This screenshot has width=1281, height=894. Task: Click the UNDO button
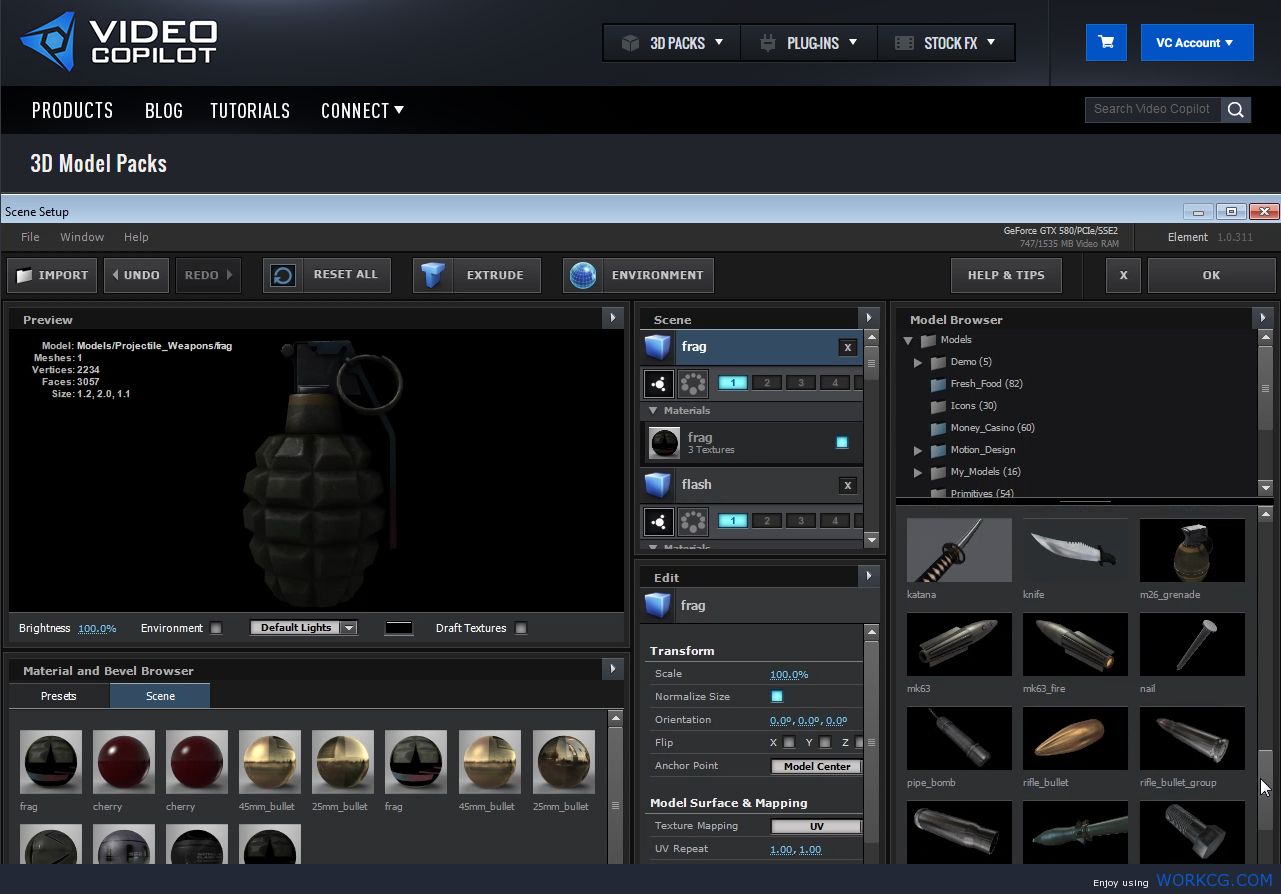click(x=136, y=275)
